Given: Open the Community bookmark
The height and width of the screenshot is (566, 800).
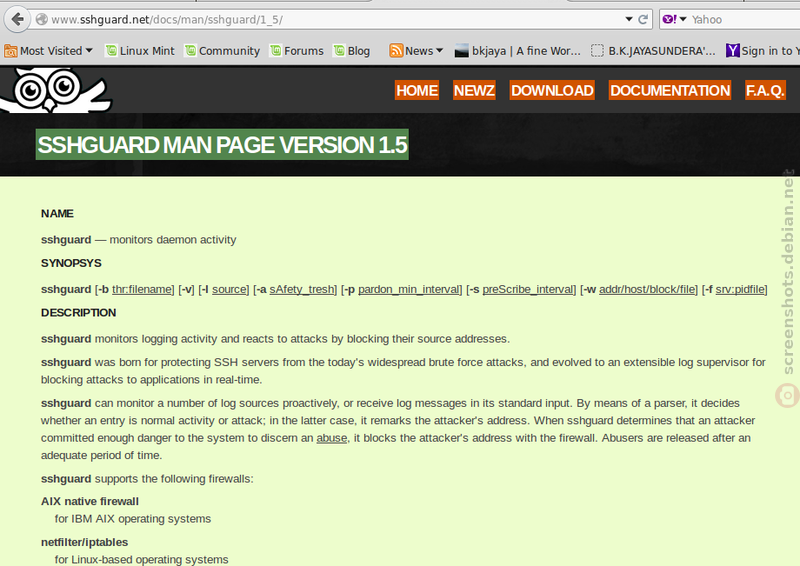Looking at the screenshot, I should pos(222,51).
